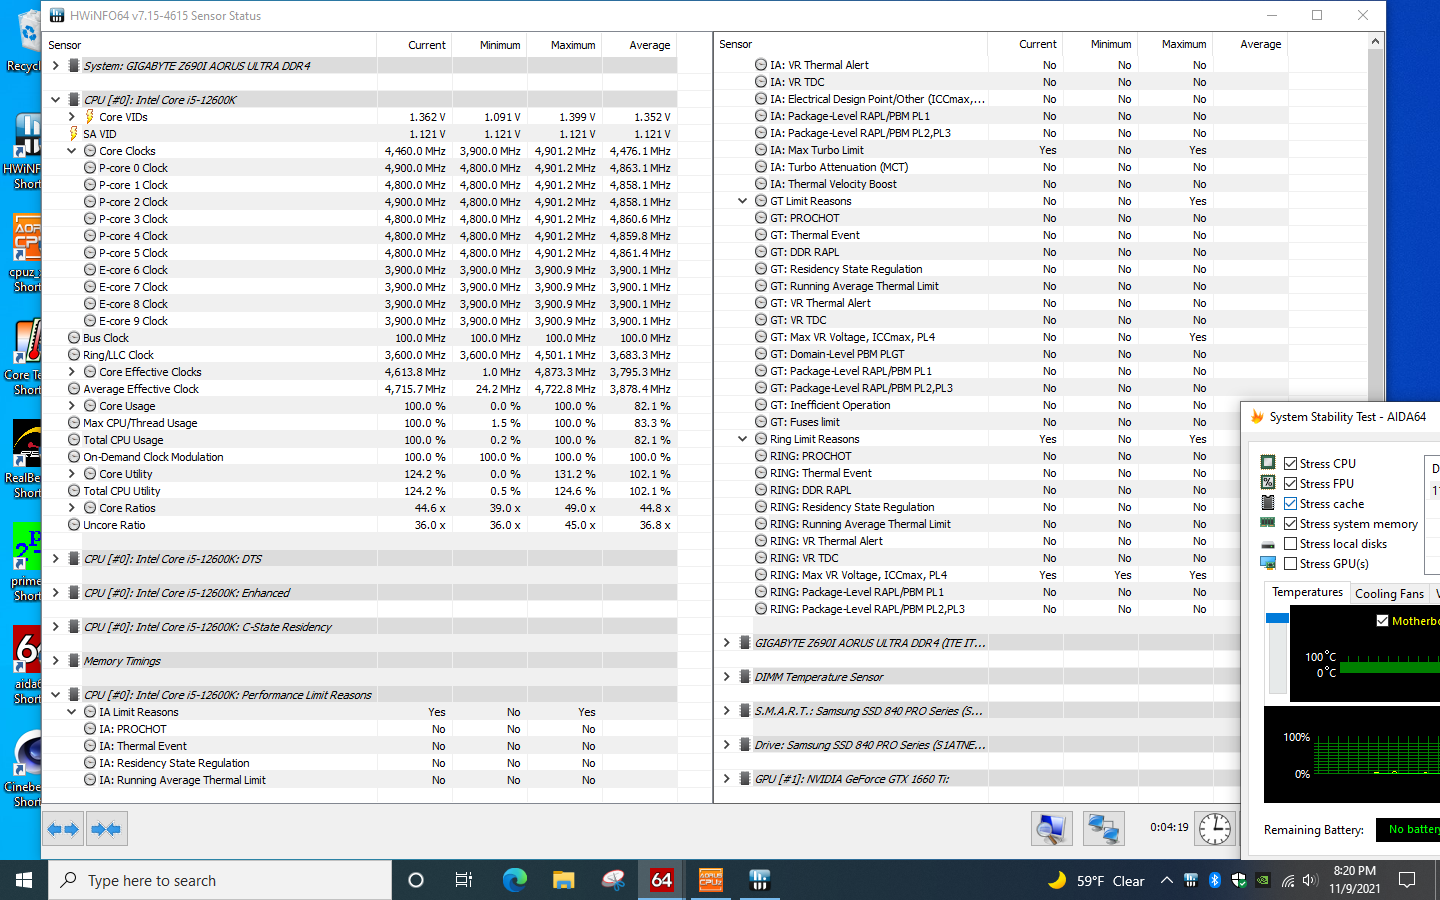Toggle the Motherboard graph checkbox in AIDA64
The image size is (1440, 900).
(1383, 621)
